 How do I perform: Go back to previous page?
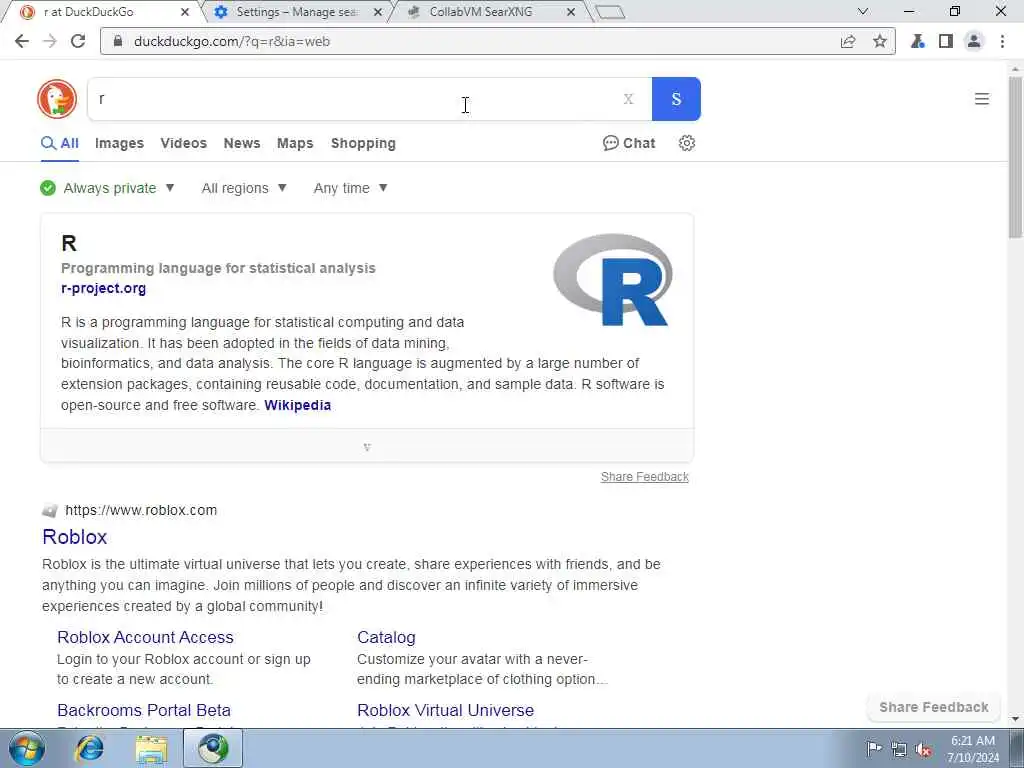[x=22, y=41]
